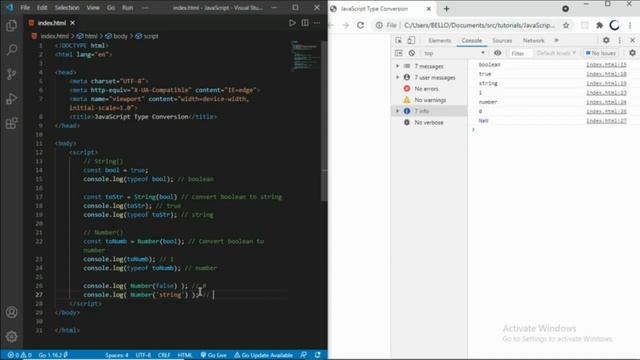
Task: Open the Edit menu in VS Code
Action: 42,7
